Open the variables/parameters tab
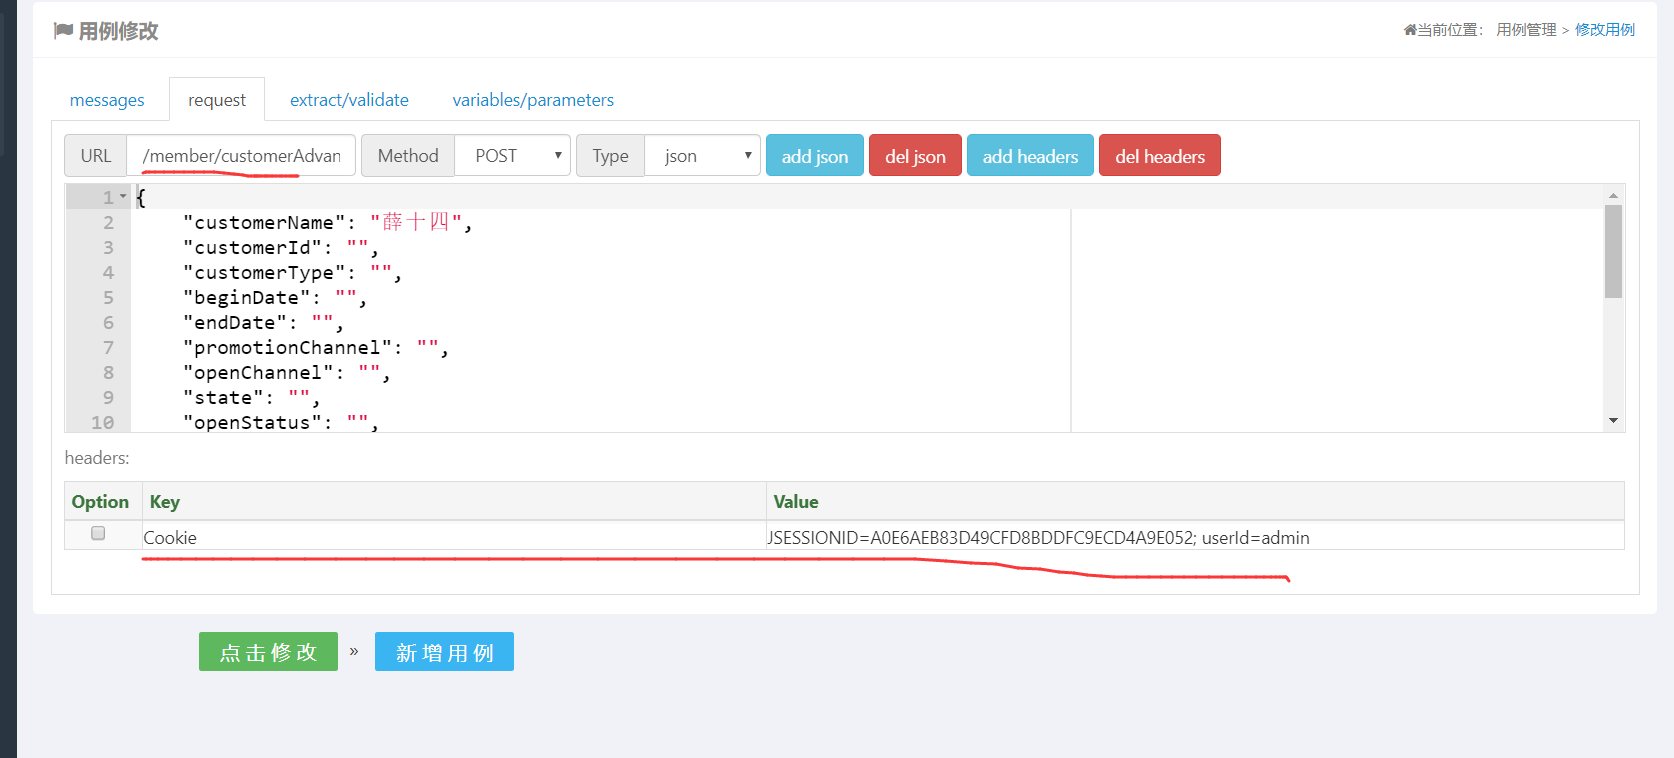The width and height of the screenshot is (1674, 758). (533, 100)
